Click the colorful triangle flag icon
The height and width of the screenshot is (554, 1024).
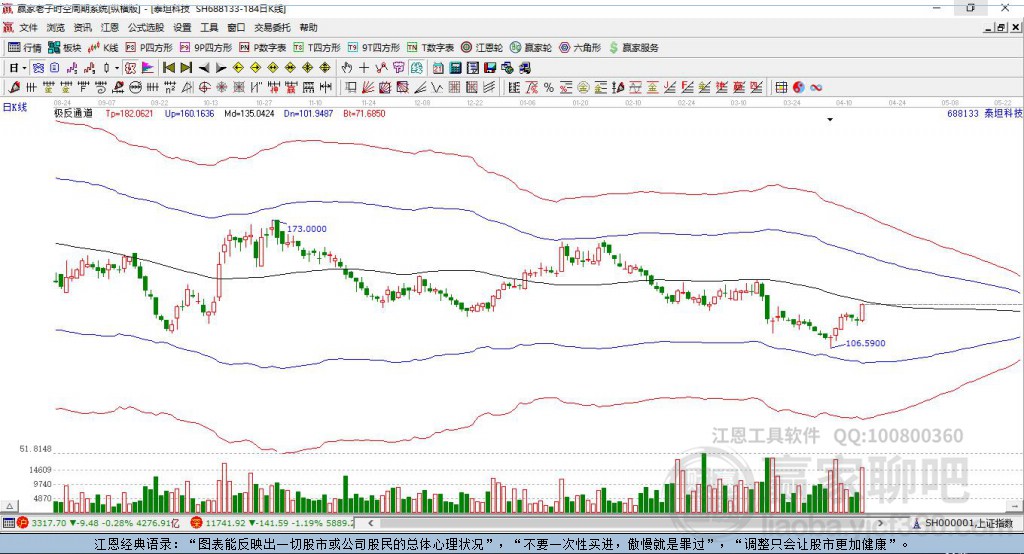(148, 68)
